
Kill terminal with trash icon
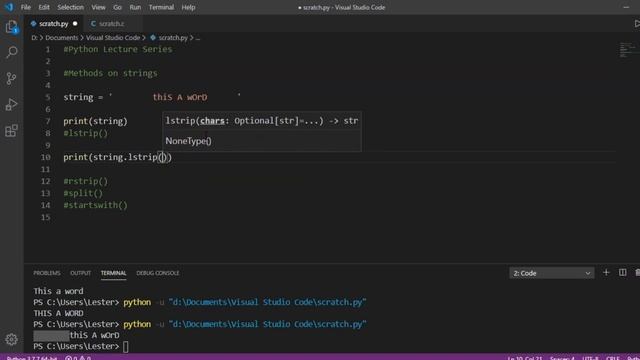[638, 273]
